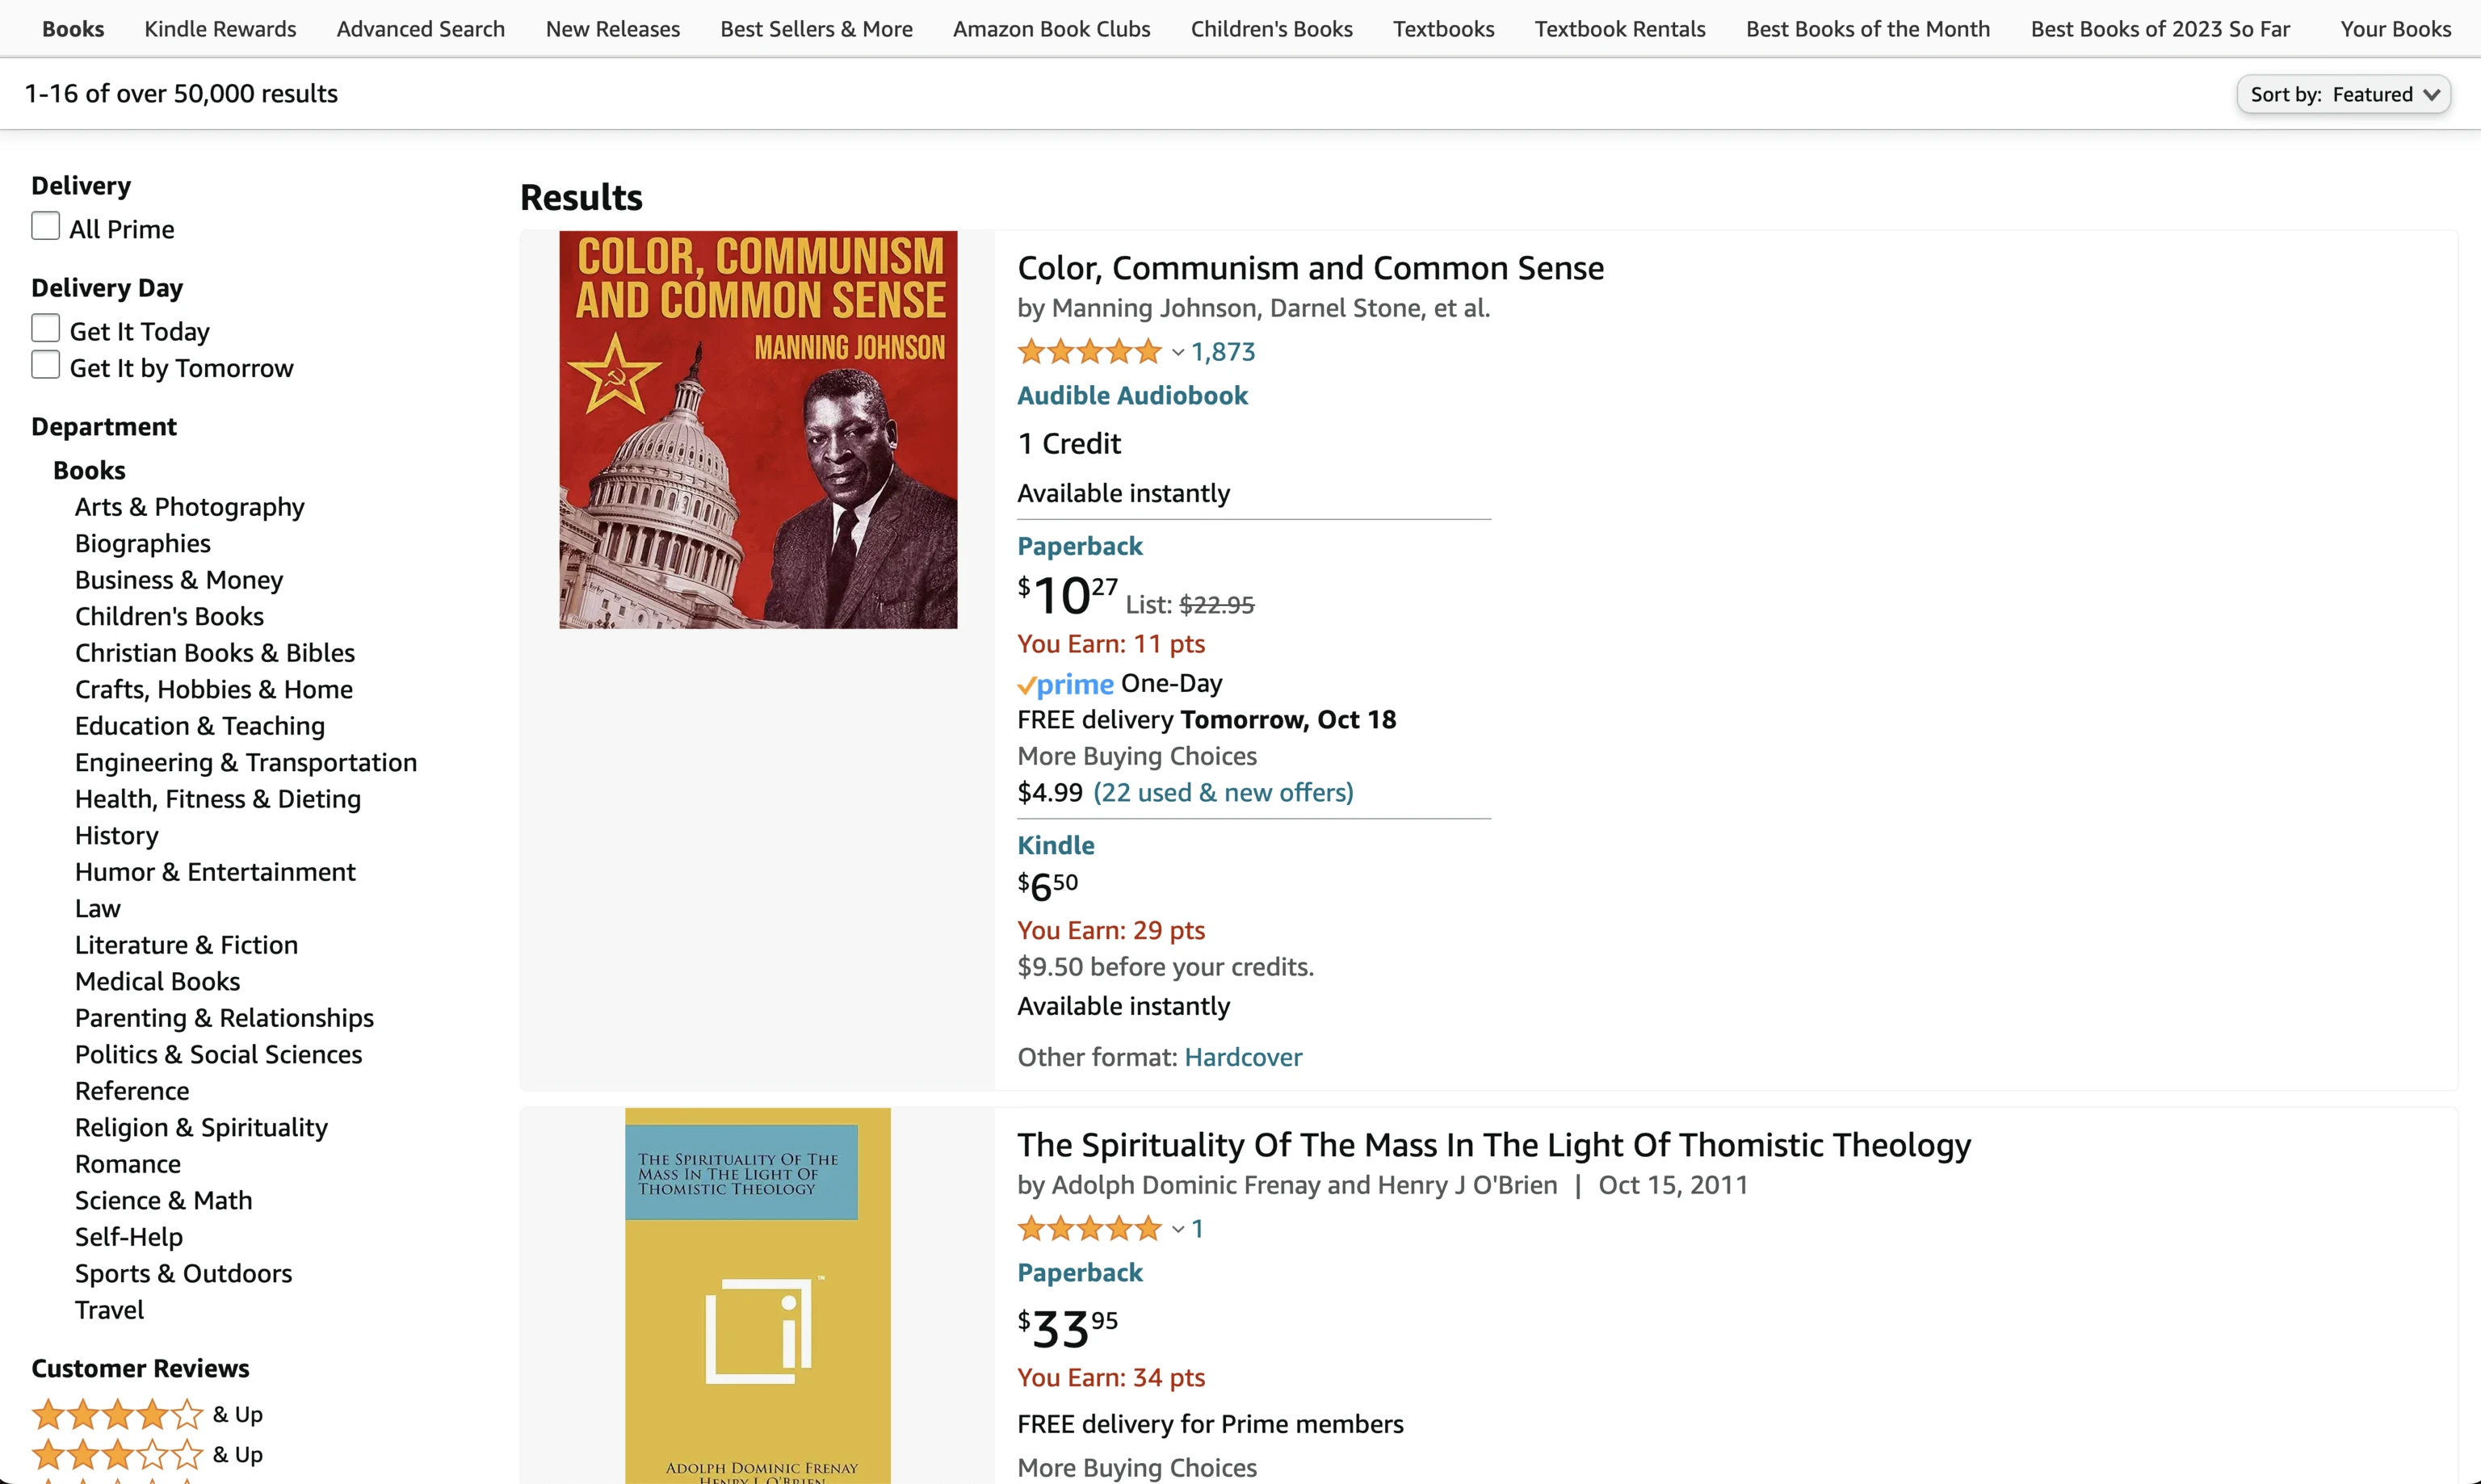2481x1484 pixels.
Task: Open the Sort by Featured dropdown
Action: point(2343,94)
